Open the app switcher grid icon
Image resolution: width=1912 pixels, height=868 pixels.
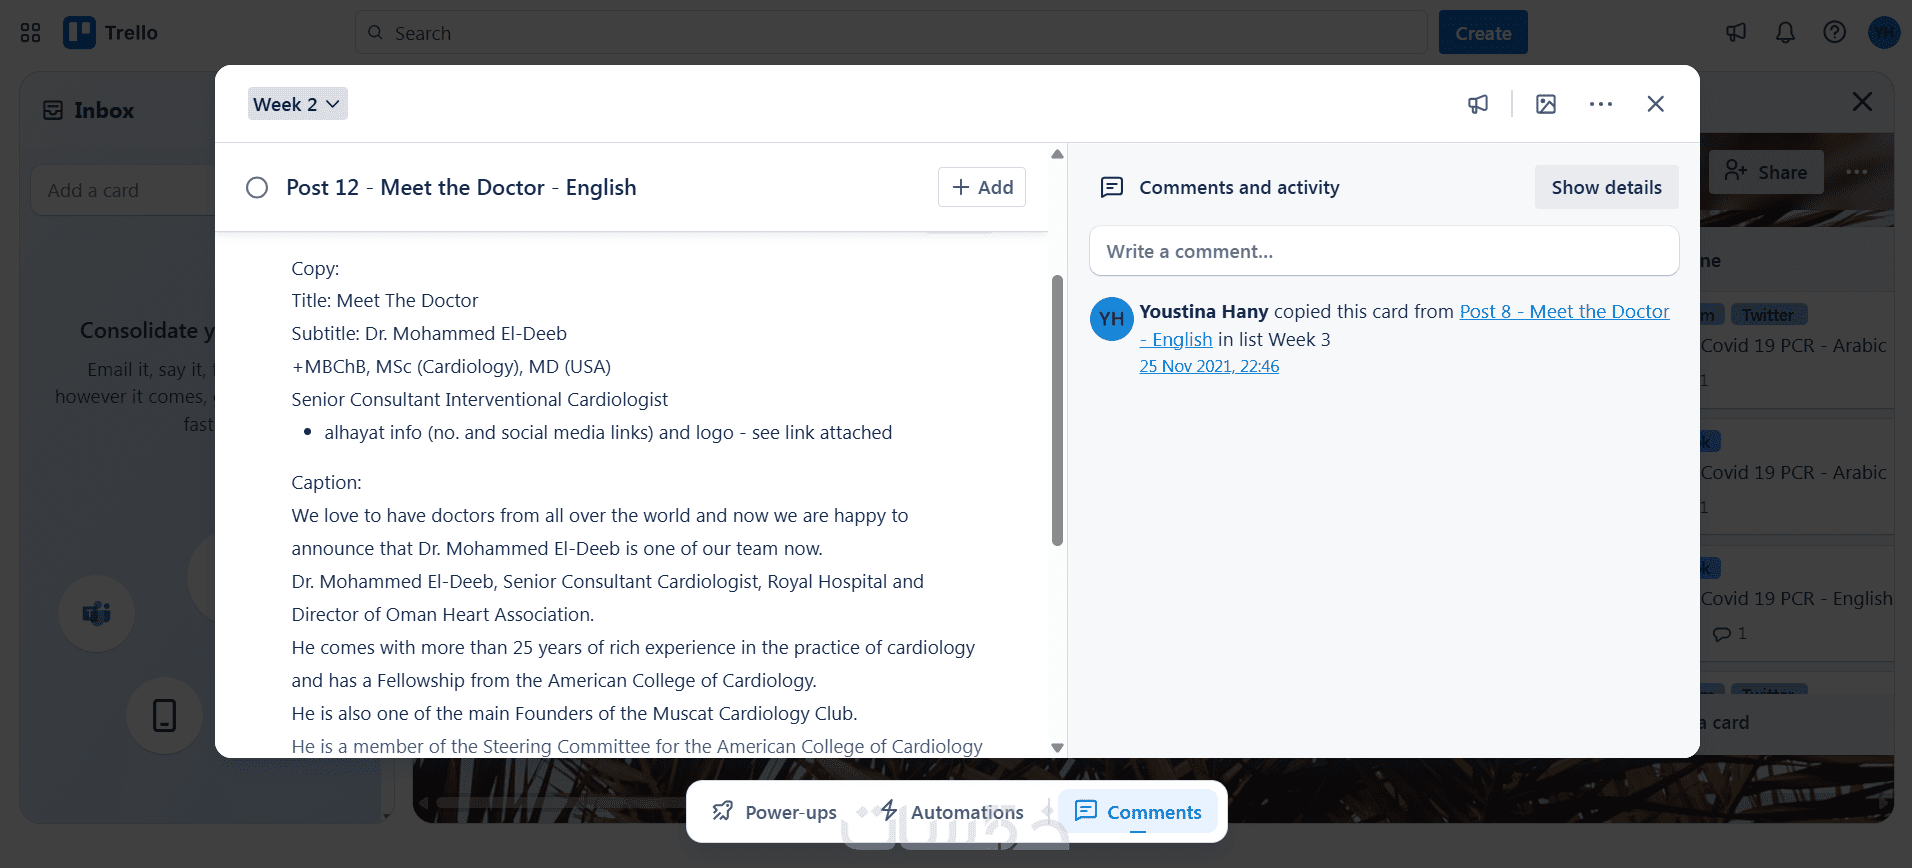click(31, 33)
